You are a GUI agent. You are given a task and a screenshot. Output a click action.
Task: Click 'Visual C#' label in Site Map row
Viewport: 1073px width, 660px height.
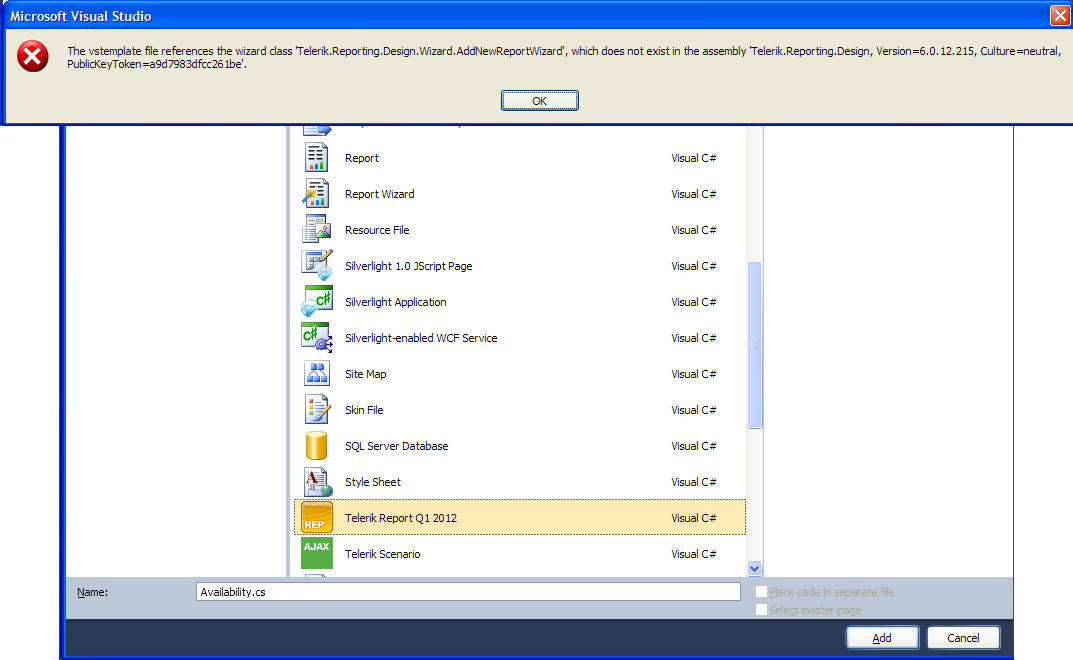click(x=693, y=375)
